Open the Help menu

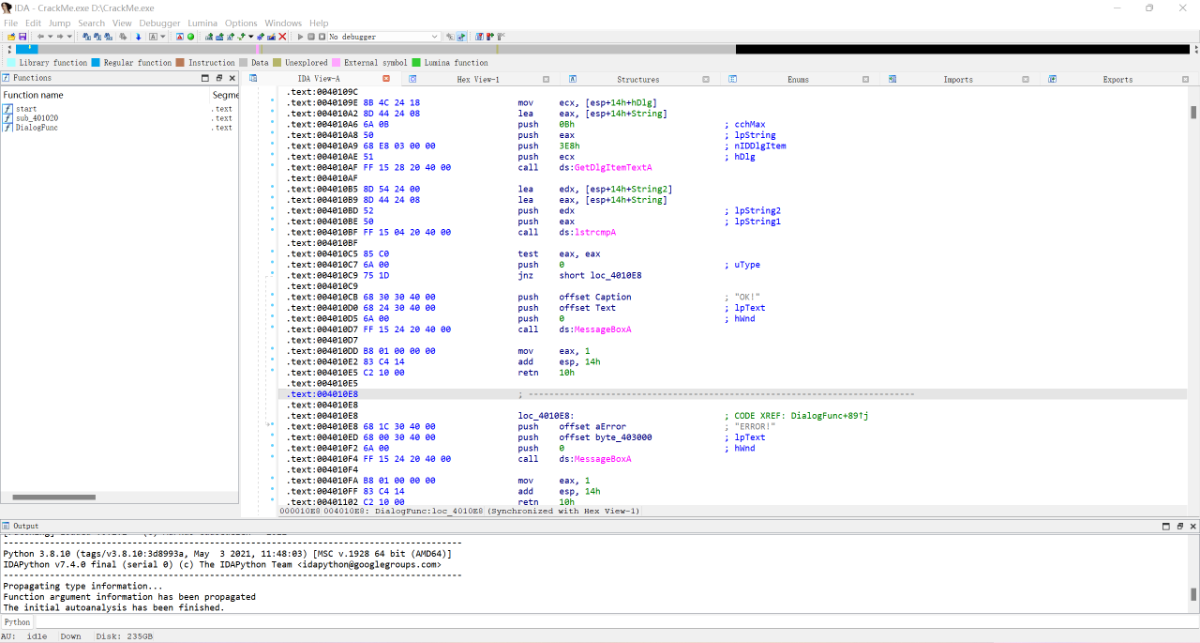tap(319, 23)
